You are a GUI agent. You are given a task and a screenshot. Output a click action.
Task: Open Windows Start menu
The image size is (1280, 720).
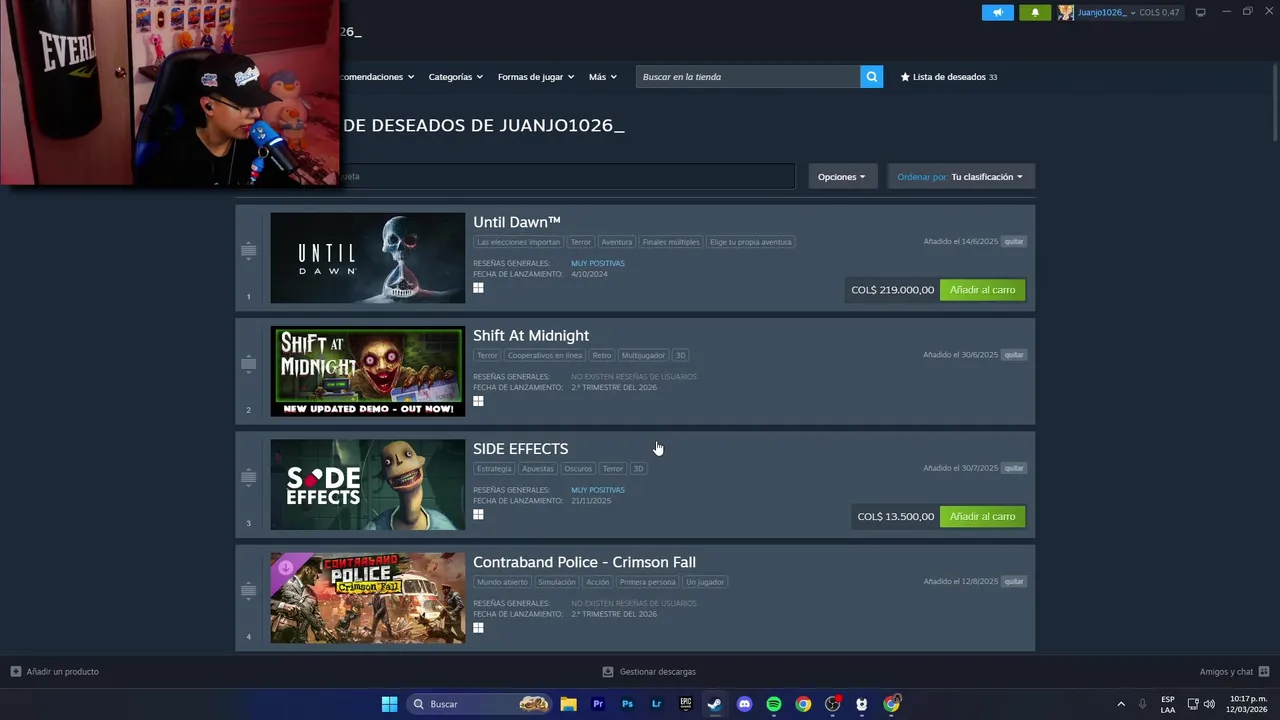click(389, 704)
